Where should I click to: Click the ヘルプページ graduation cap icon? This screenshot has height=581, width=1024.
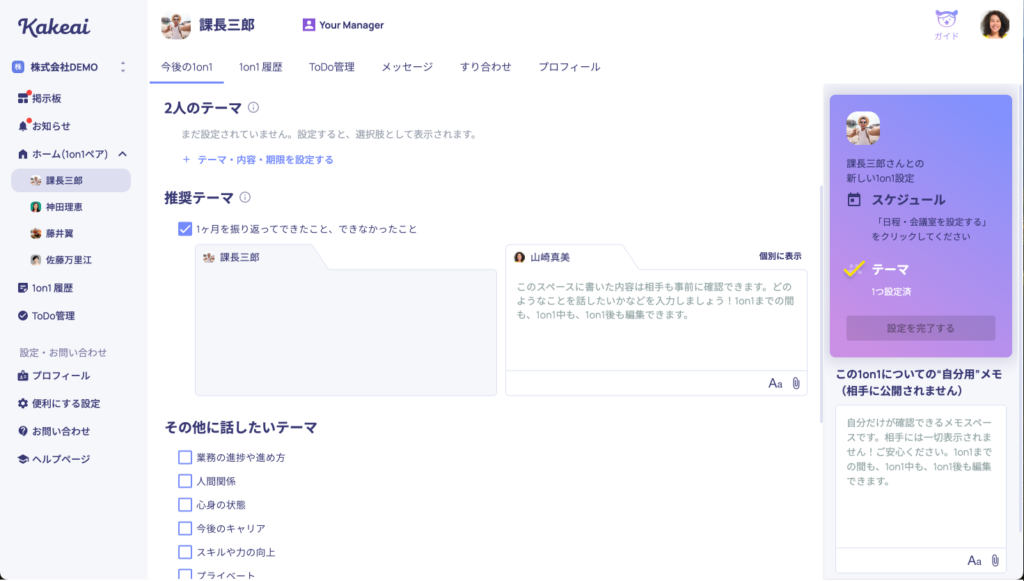click(x=23, y=459)
